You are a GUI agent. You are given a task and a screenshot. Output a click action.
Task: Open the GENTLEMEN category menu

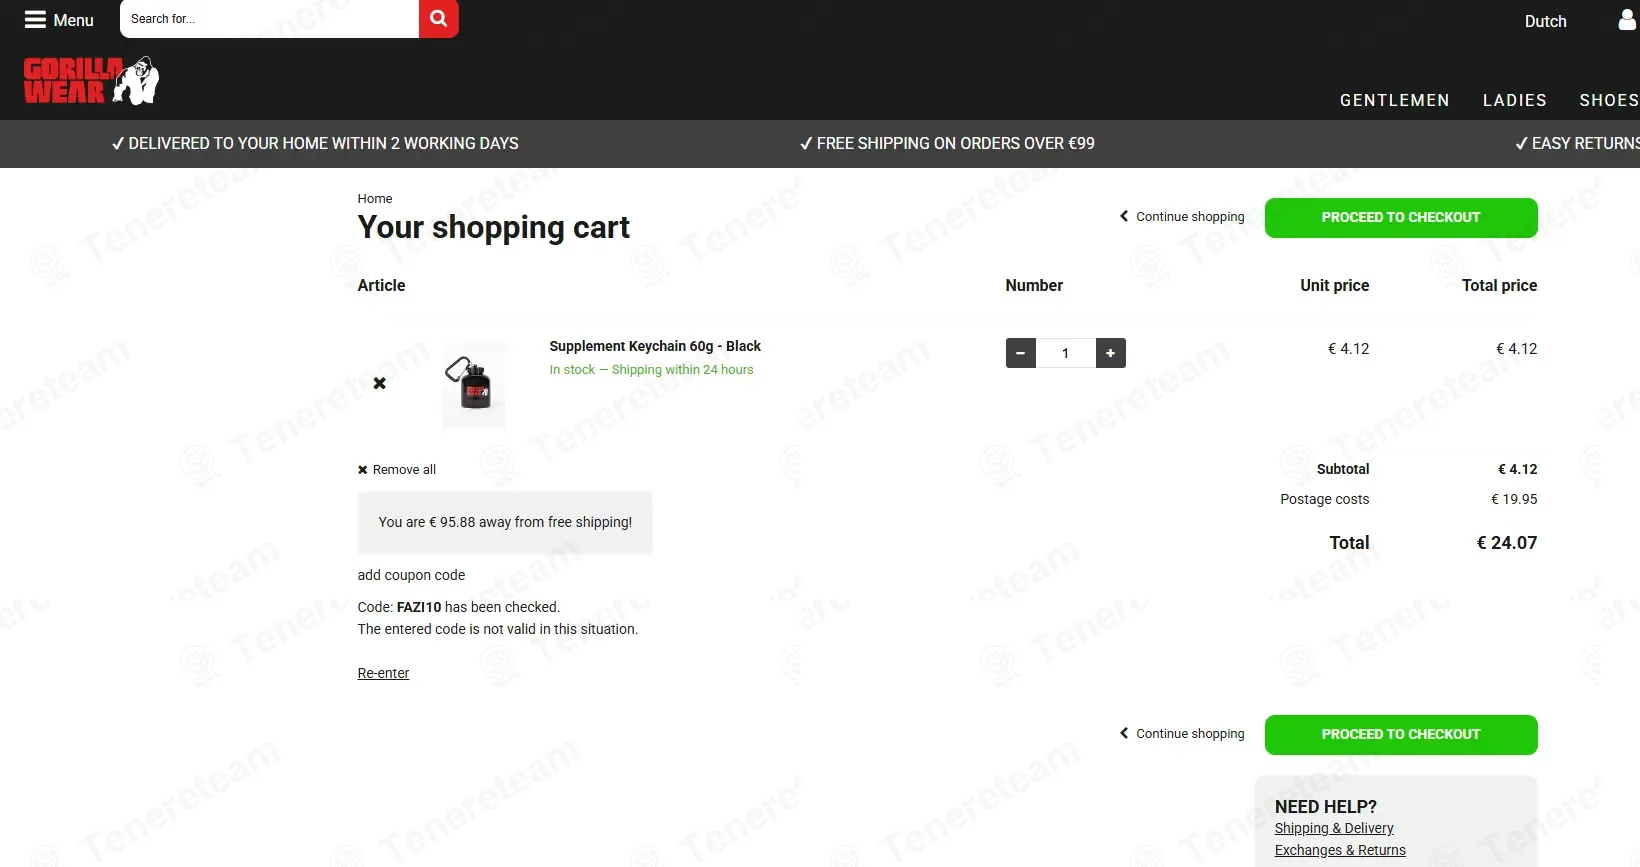click(x=1394, y=100)
